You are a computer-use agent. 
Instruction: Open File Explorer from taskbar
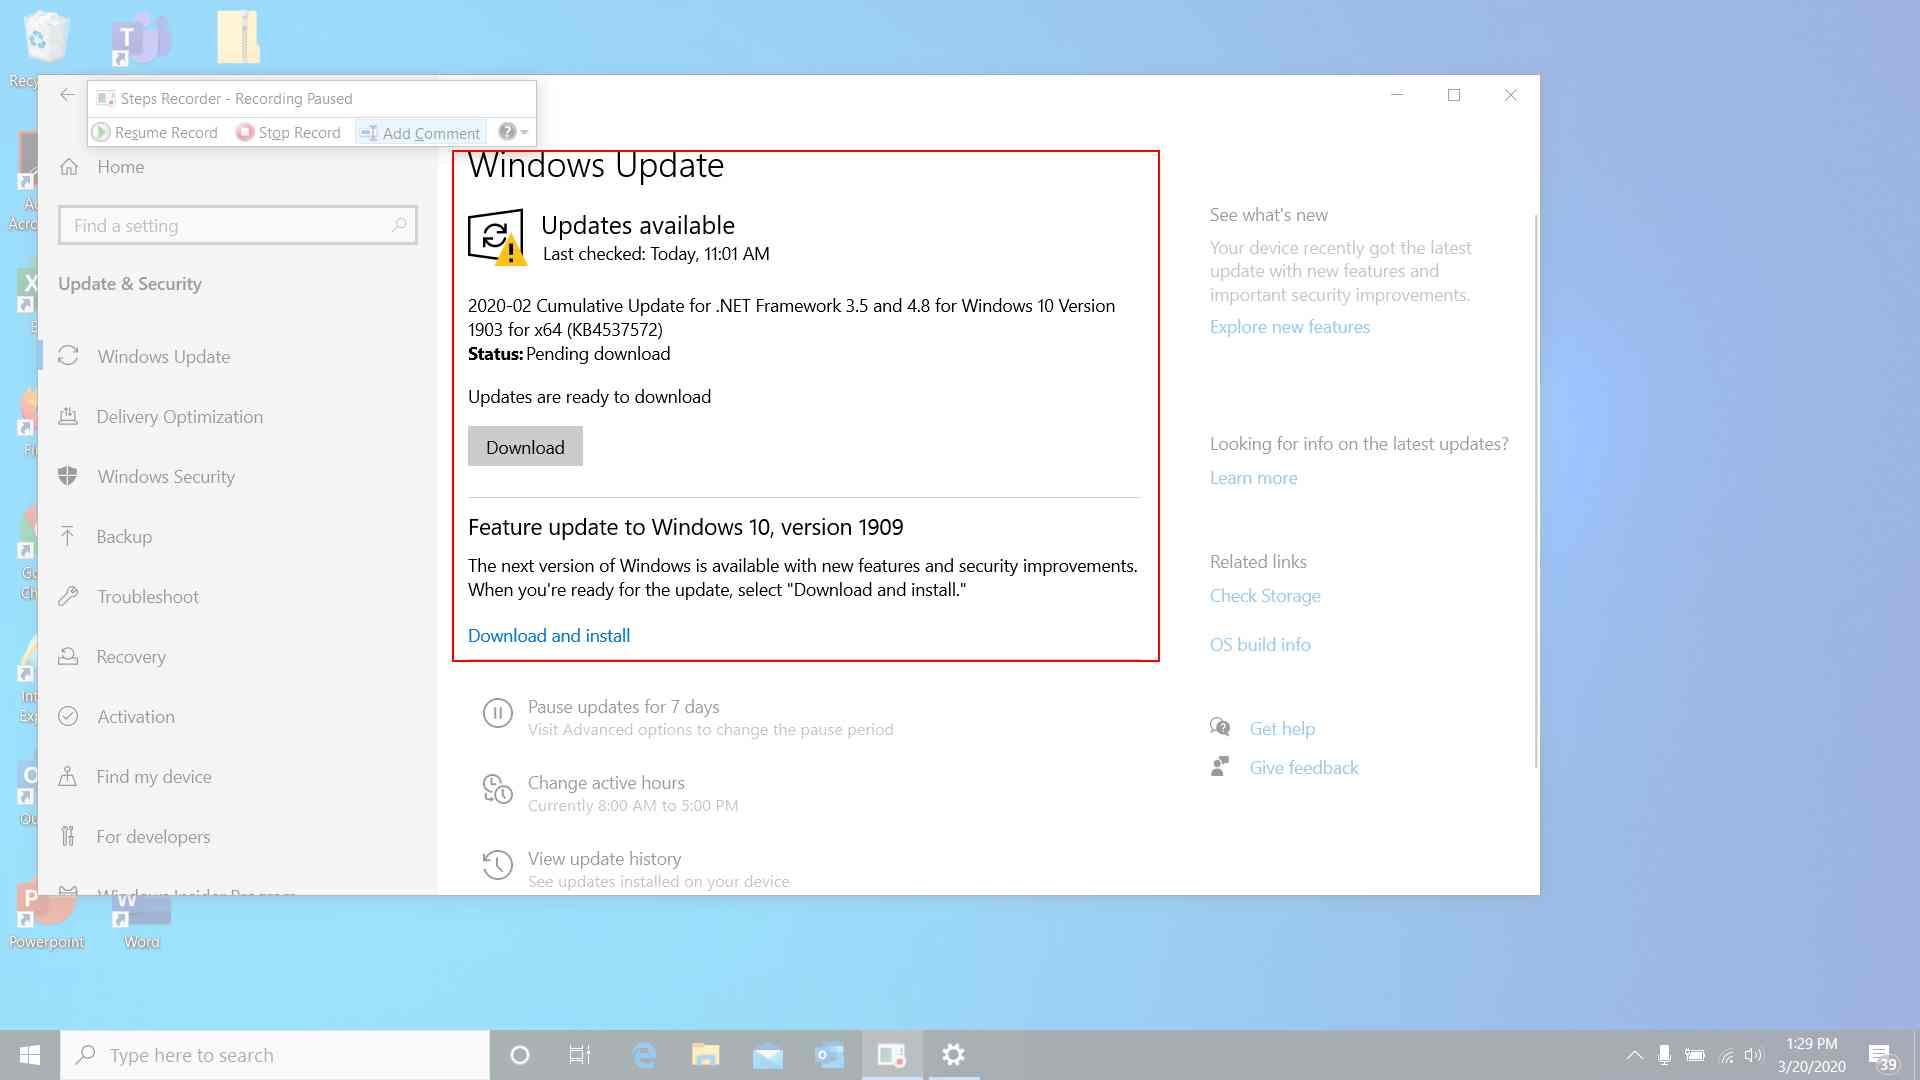tap(706, 1055)
